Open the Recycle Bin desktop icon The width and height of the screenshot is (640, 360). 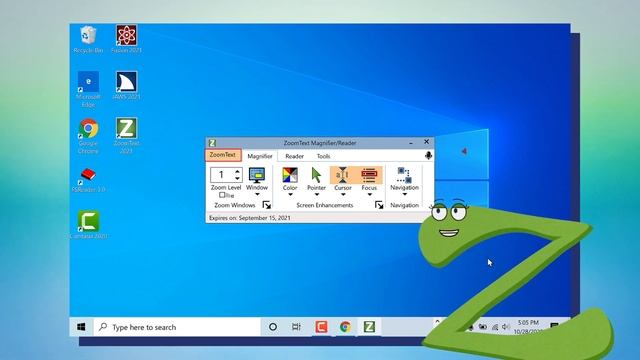point(88,39)
